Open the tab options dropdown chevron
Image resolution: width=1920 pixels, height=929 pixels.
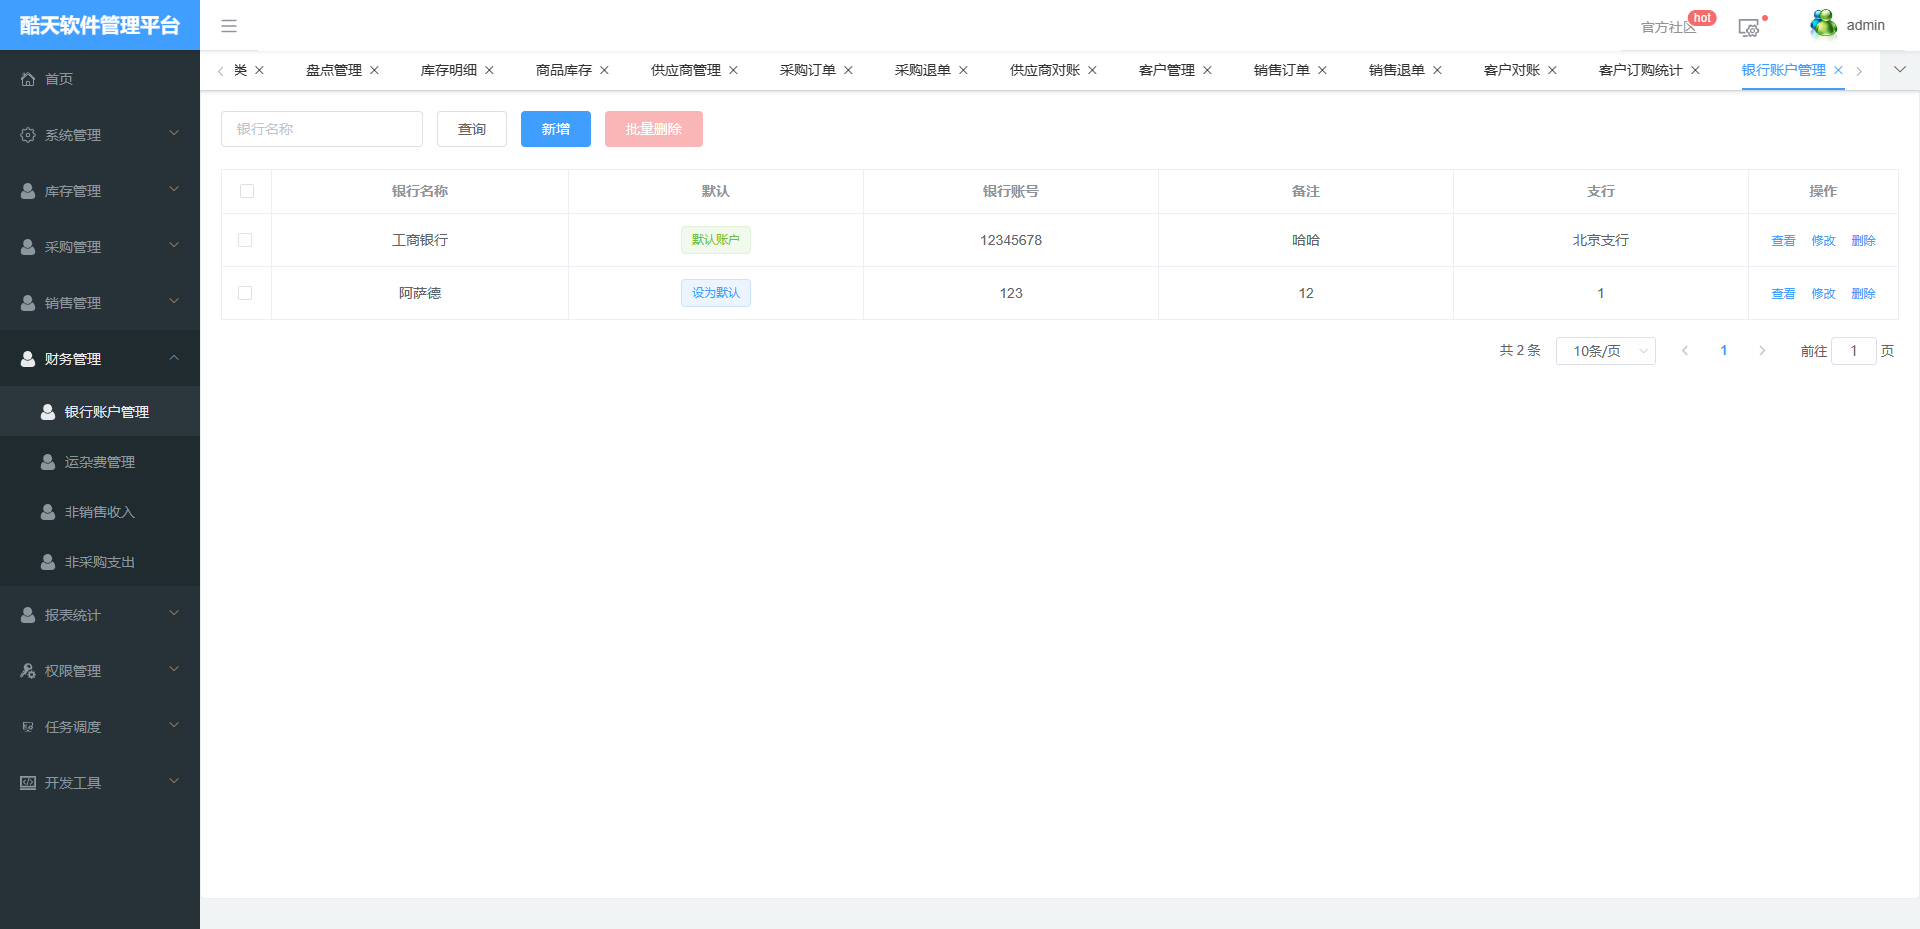[x=1900, y=70]
